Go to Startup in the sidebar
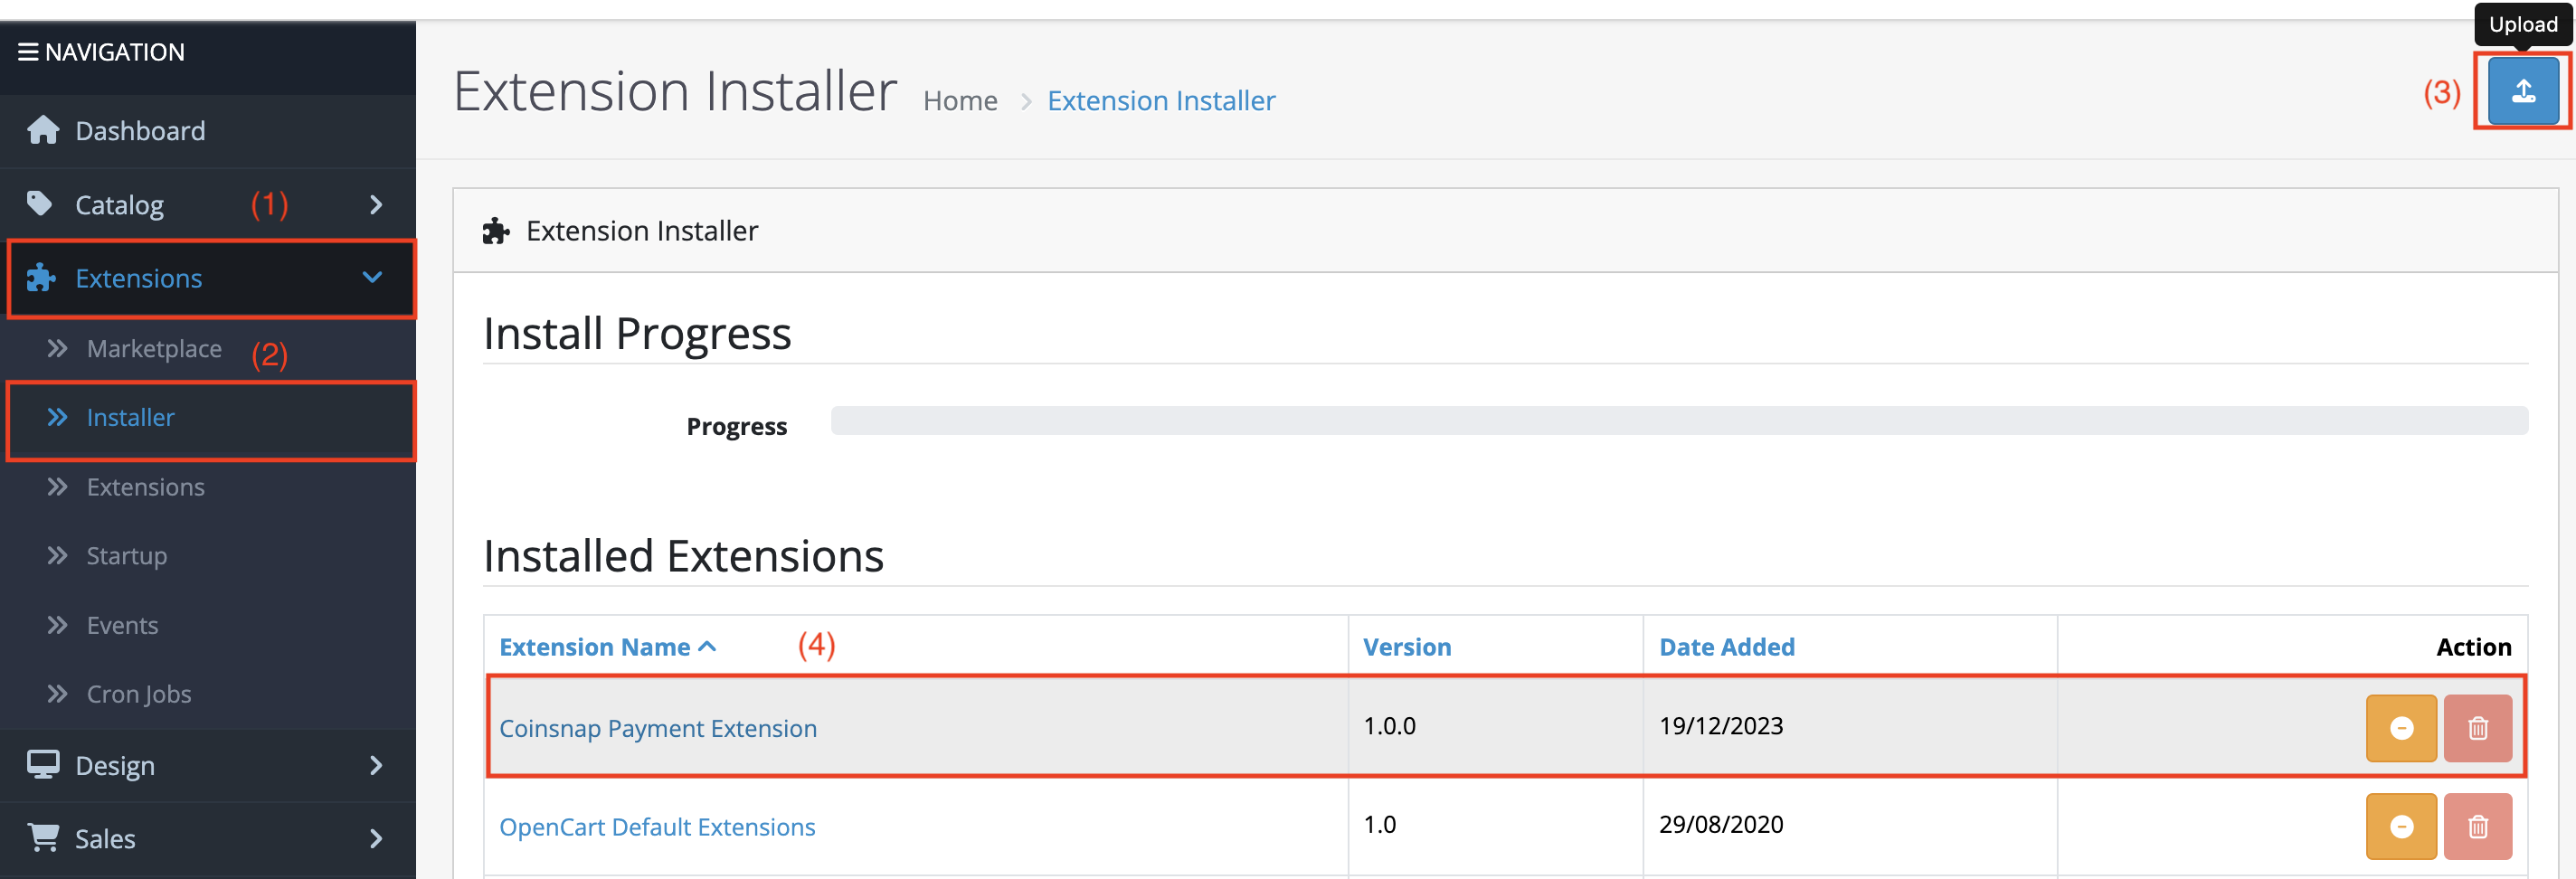Viewport: 2576px width, 879px height. tap(126, 555)
